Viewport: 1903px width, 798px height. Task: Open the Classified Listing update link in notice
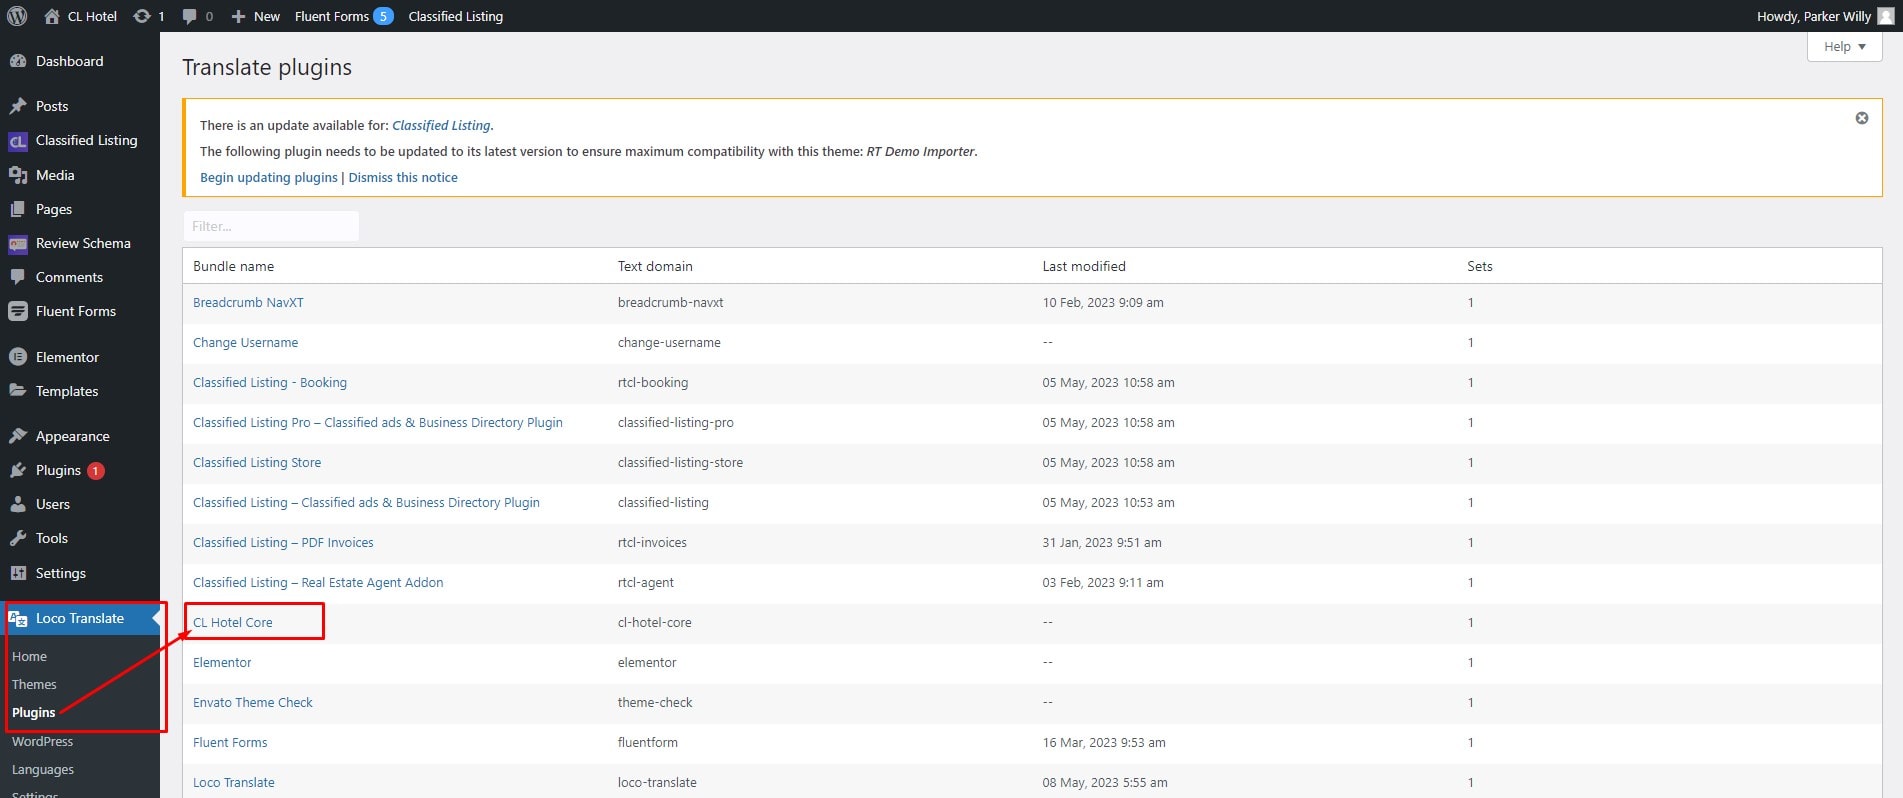tap(441, 125)
